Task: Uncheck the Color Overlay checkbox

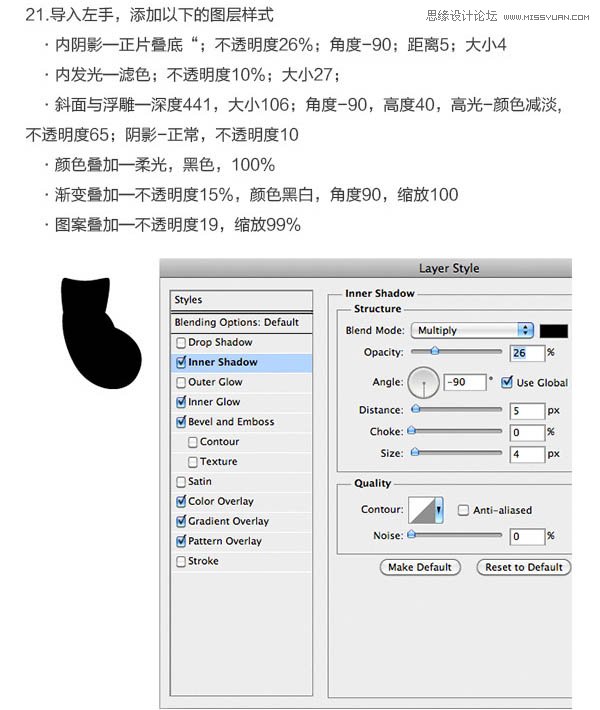Action: click(181, 501)
